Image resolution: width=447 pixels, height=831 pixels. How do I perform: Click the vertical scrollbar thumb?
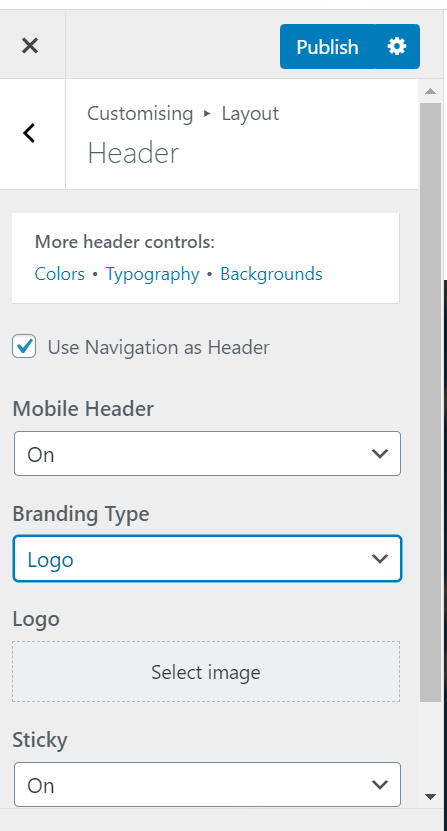(431, 402)
